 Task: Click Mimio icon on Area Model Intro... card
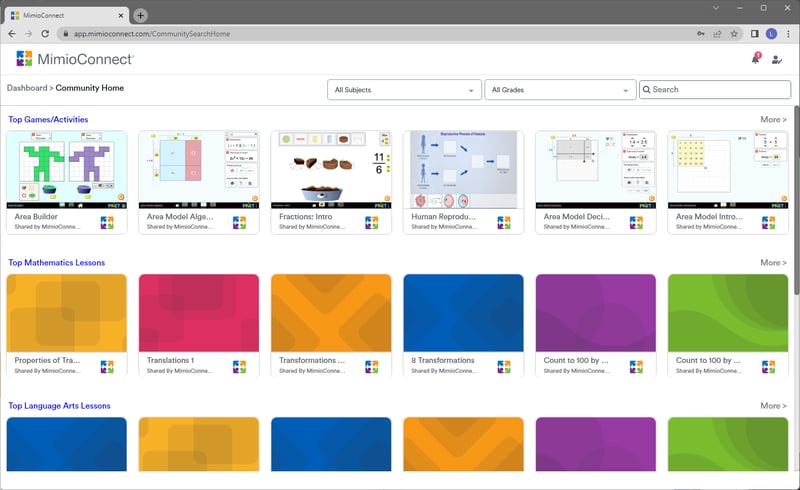pyautogui.click(x=768, y=223)
